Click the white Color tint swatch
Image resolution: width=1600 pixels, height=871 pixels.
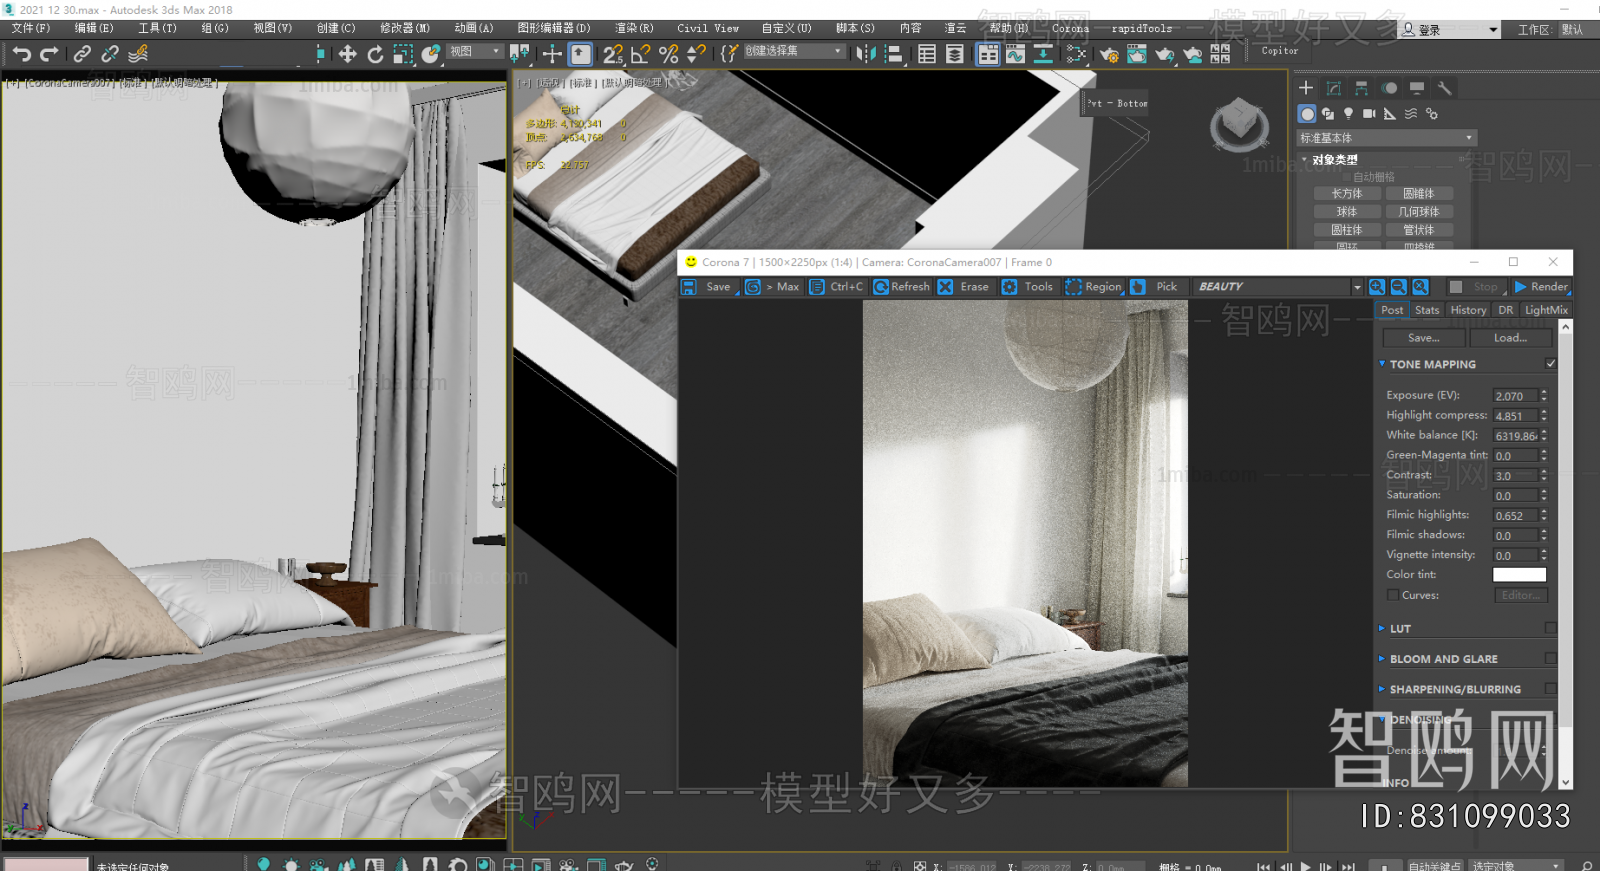click(1519, 575)
